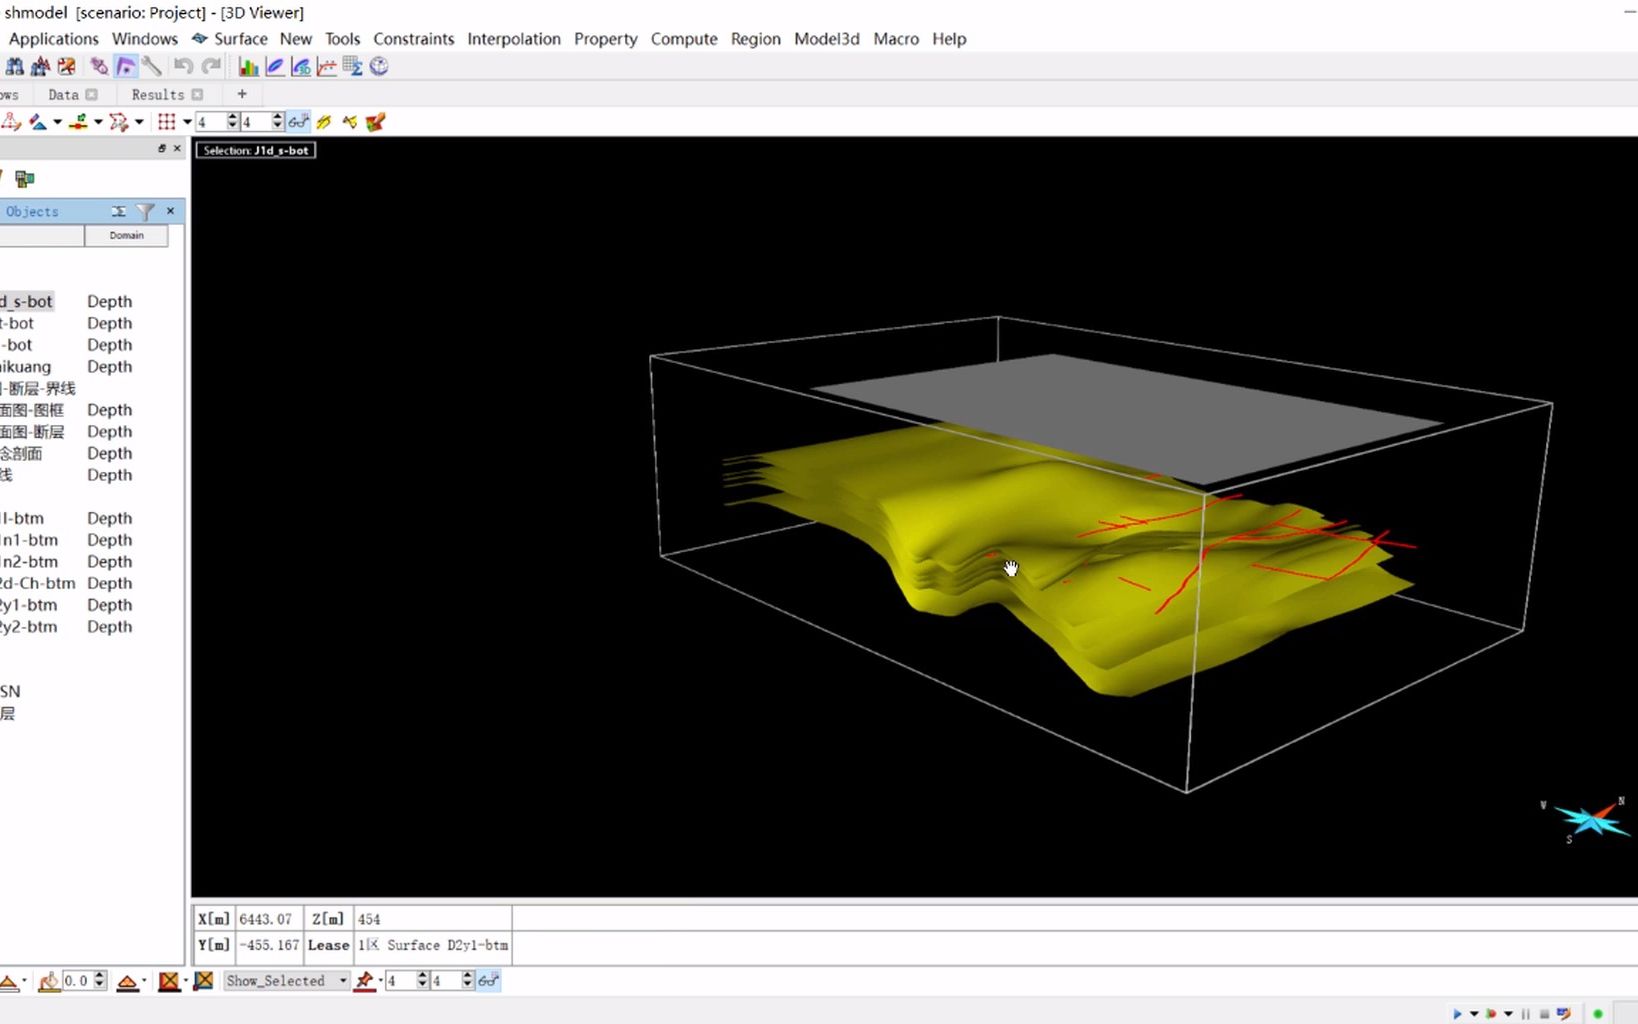Click the red-blue figures icon in the main toolbar
The width and height of the screenshot is (1638, 1024).
coord(40,67)
